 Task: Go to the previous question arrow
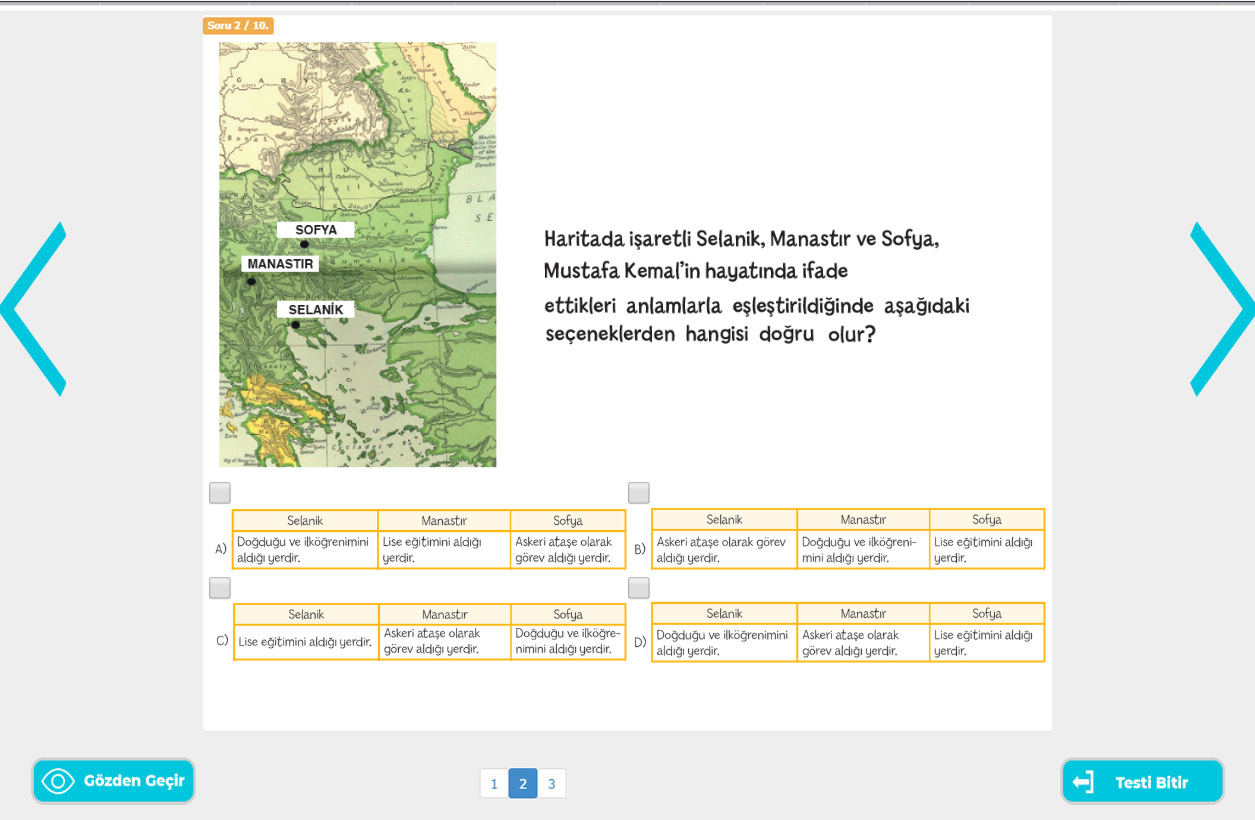(33, 309)
